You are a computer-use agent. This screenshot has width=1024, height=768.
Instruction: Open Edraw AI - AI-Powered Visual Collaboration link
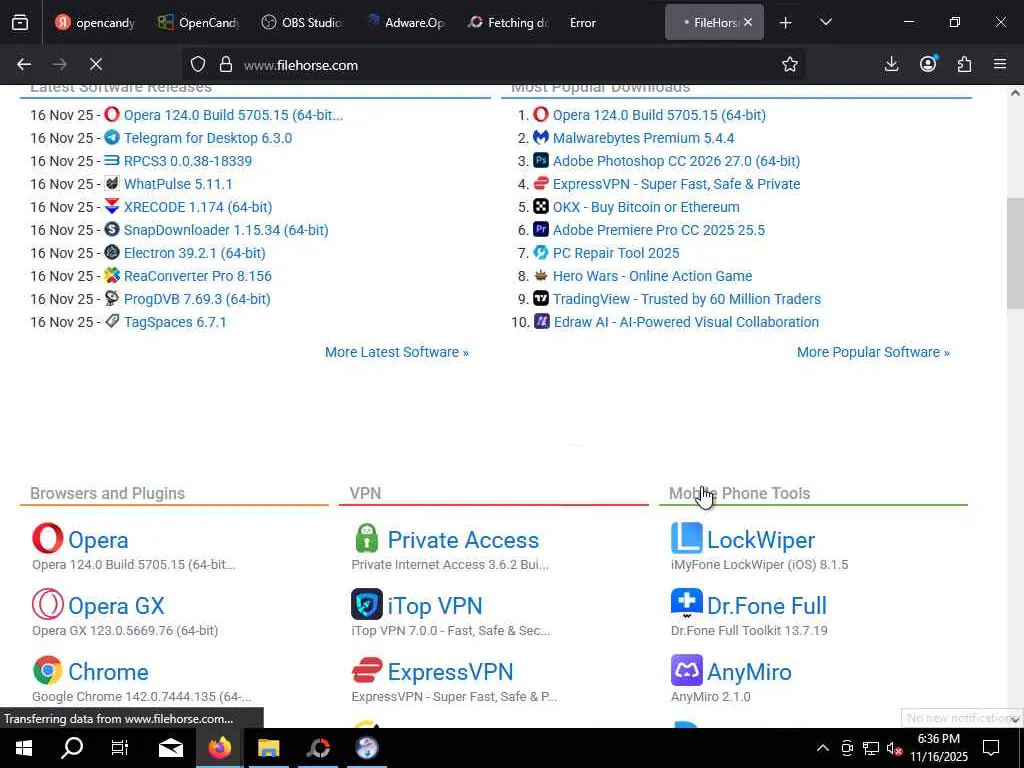click(686, 322)
